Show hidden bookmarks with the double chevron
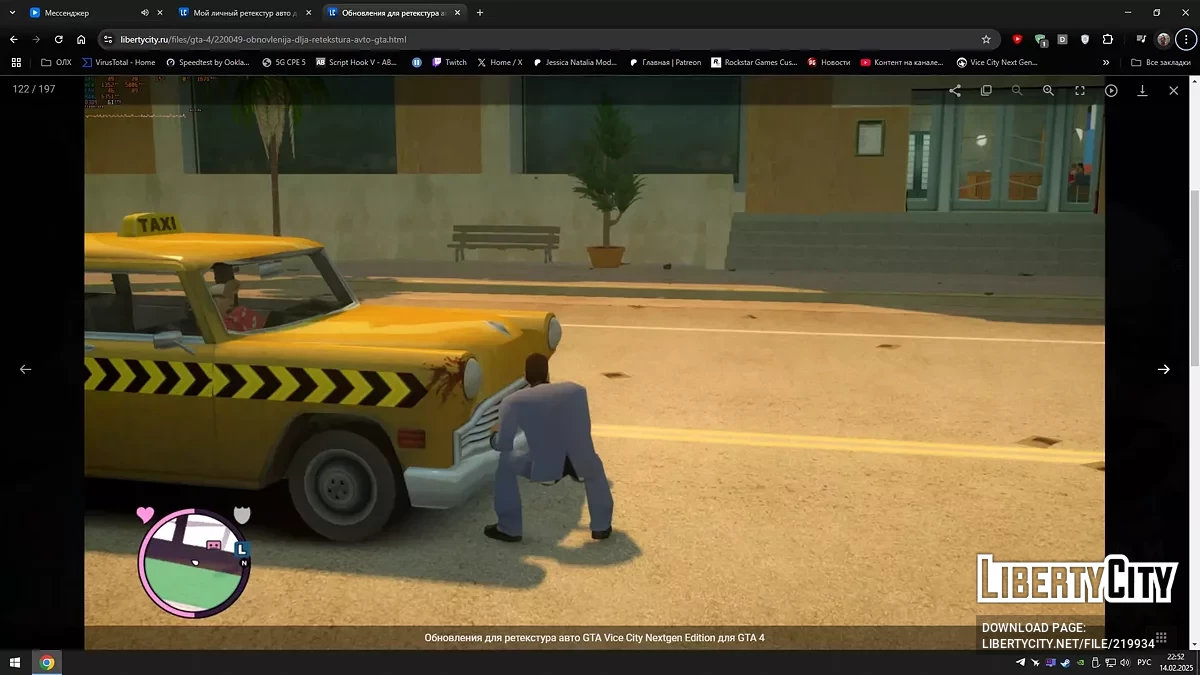 point(1106,62)
